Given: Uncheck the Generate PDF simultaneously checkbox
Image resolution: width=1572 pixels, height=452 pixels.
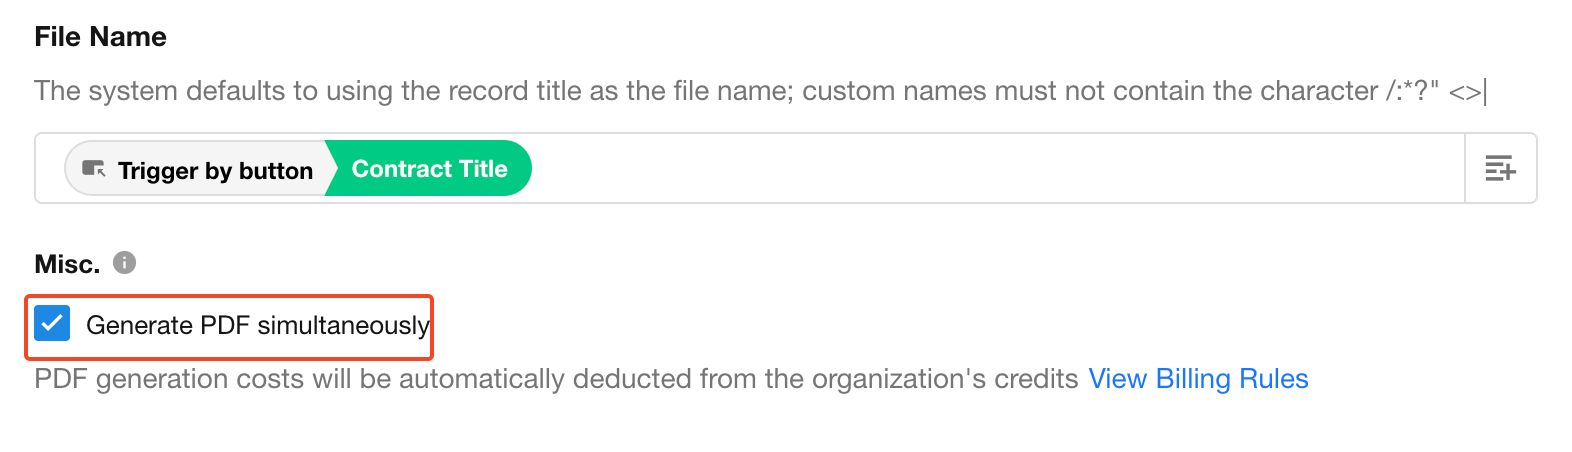Looking at the screenshot, I should 52,324.
